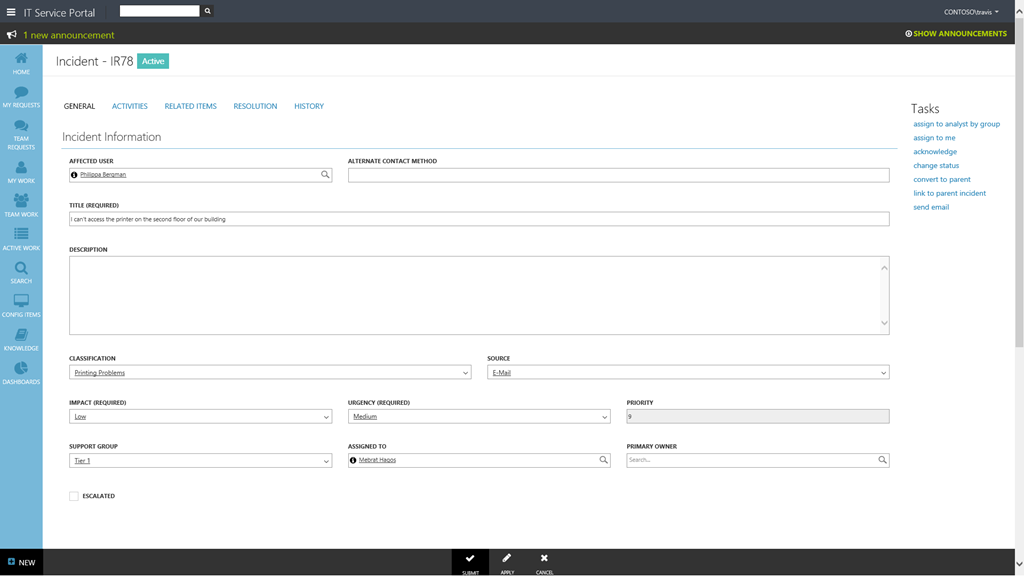Open the Impact dropdown

(x=200, y=417)
